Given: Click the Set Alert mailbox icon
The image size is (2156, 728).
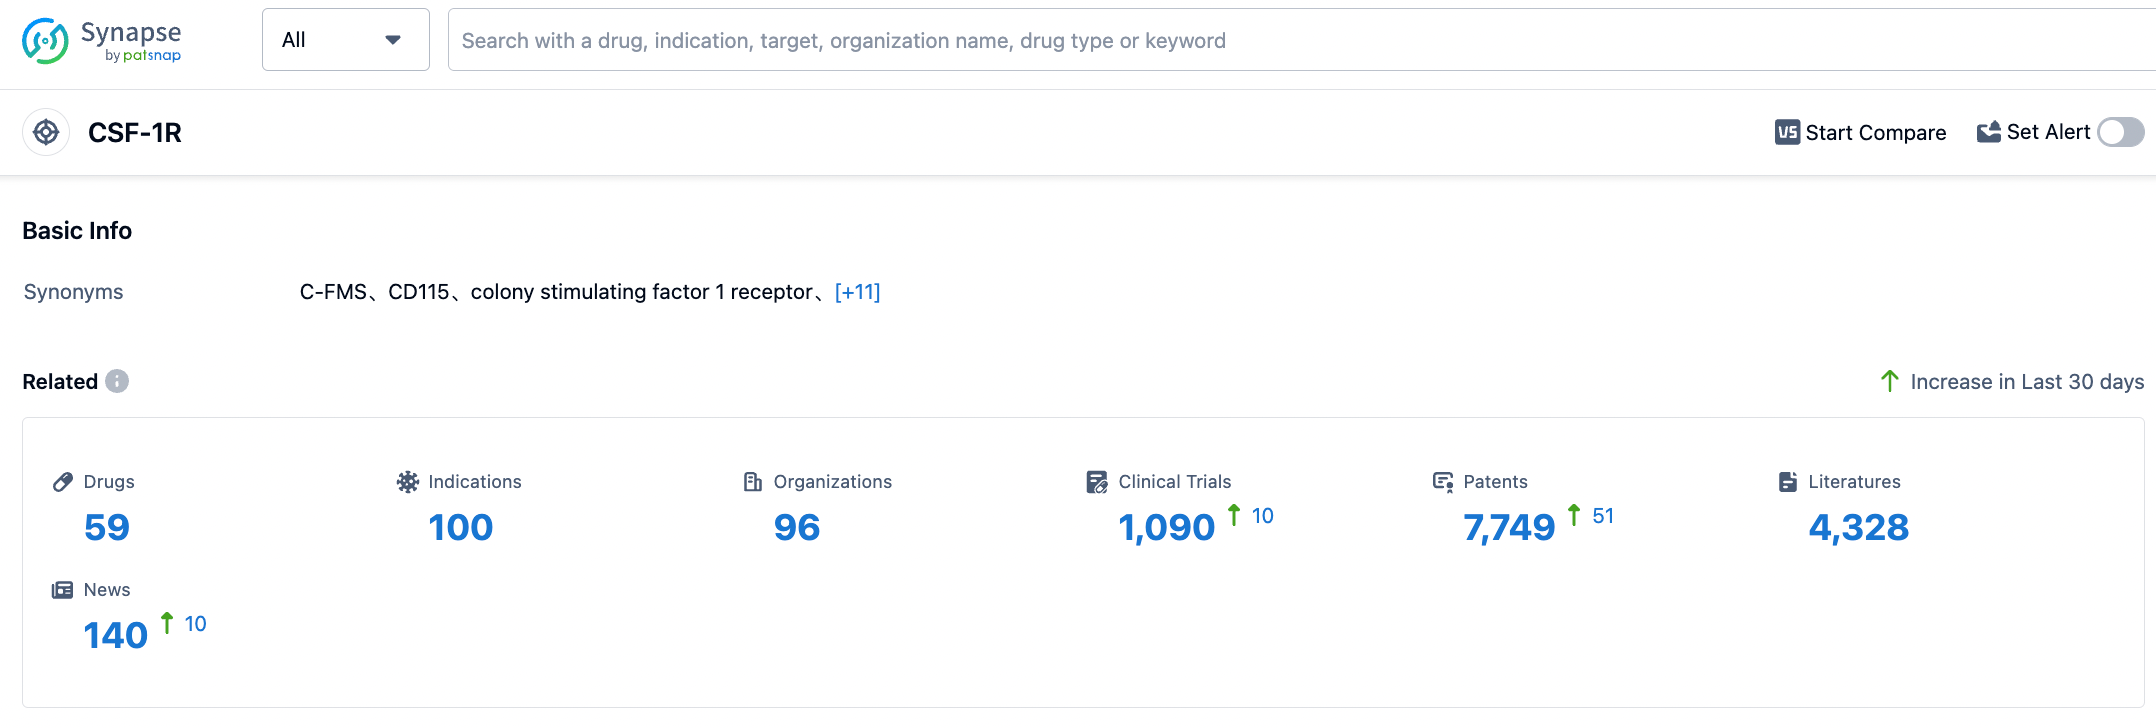Looking at the screenshot, I should 1988,132.
